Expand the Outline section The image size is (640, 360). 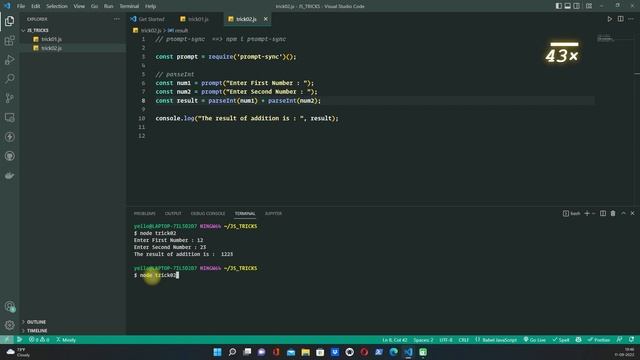click(x=36, y=322)
